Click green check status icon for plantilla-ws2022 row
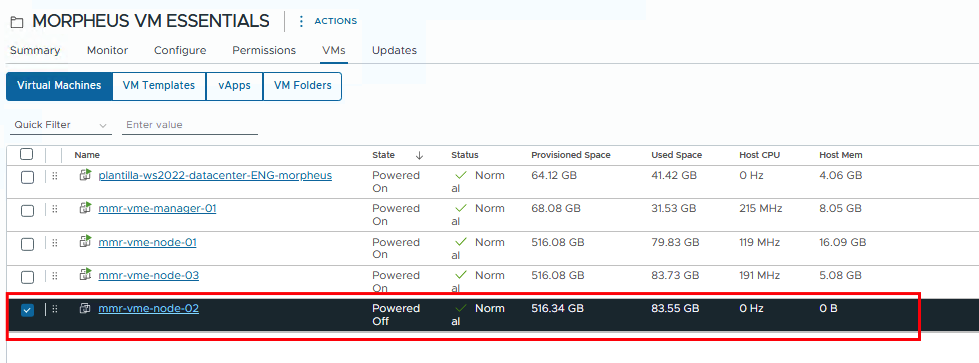The image size is (979, 363). click(461, 175)
